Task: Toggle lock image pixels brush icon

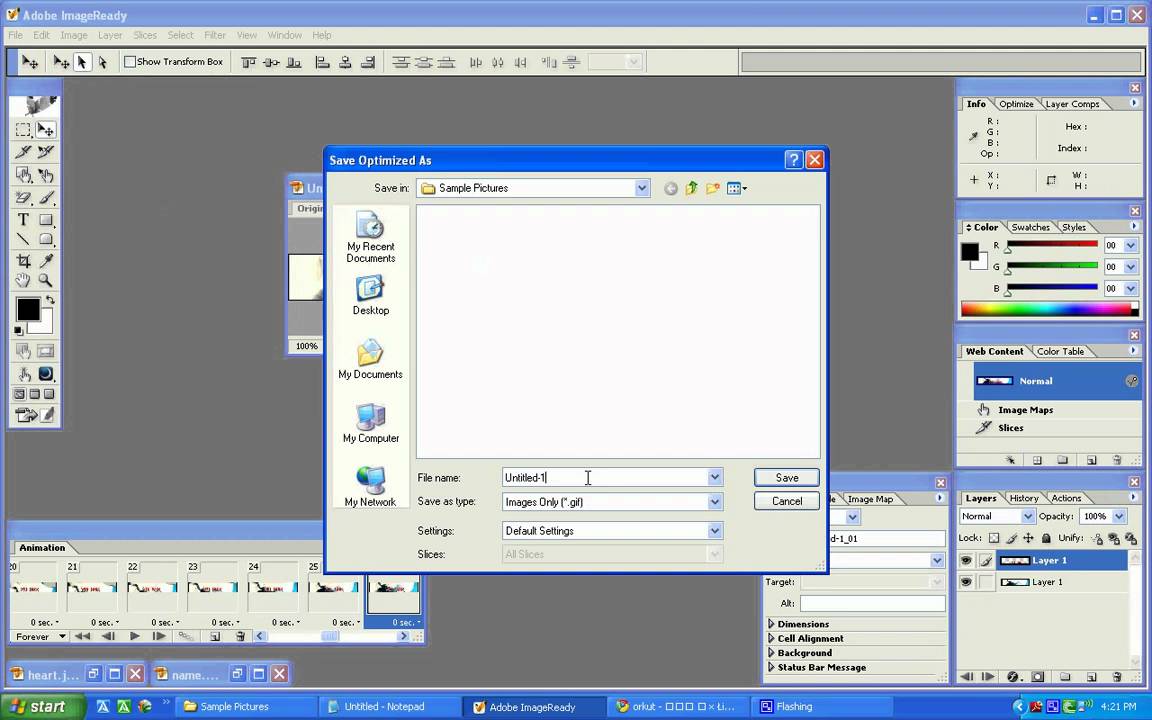Action: coord(1012,538)
